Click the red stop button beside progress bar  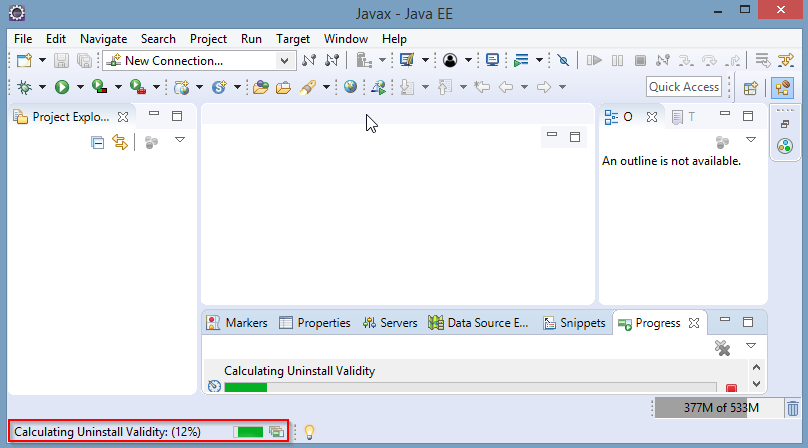(x=731, y=388)
